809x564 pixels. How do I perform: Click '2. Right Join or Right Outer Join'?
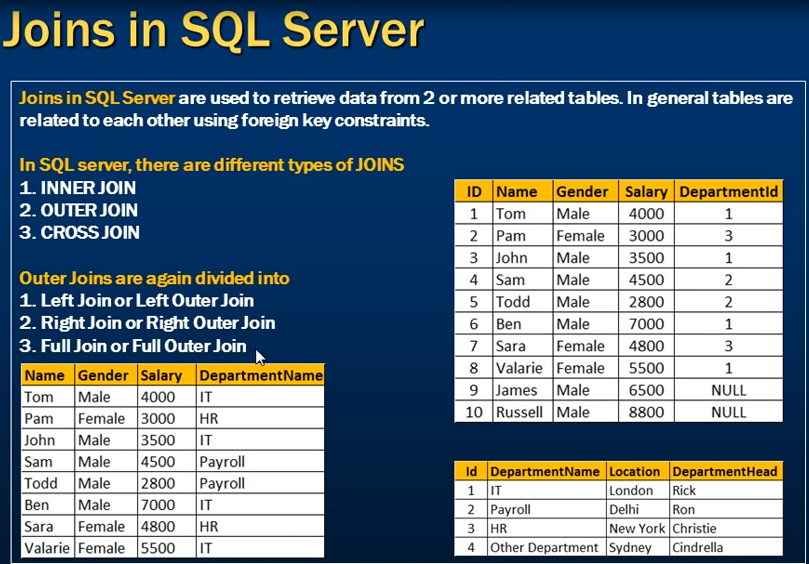147,323
